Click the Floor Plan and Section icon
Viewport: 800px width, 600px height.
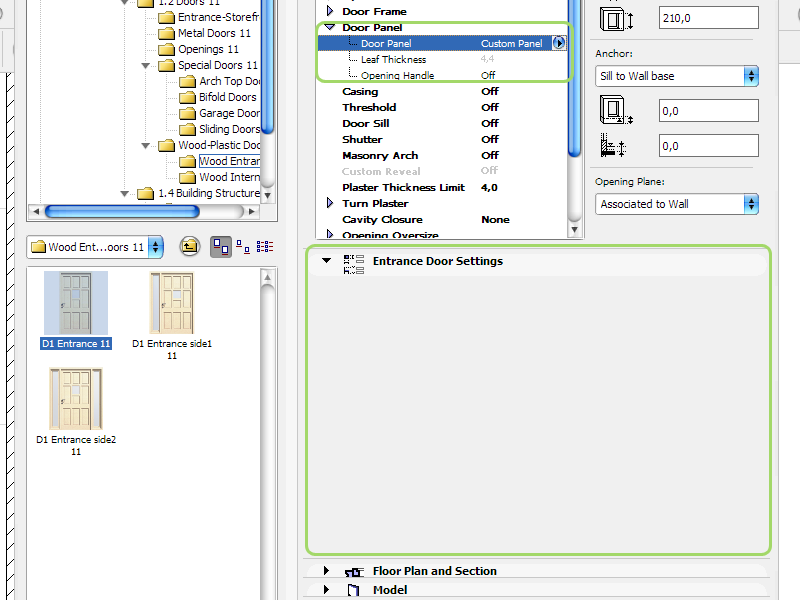click(354, 572)
